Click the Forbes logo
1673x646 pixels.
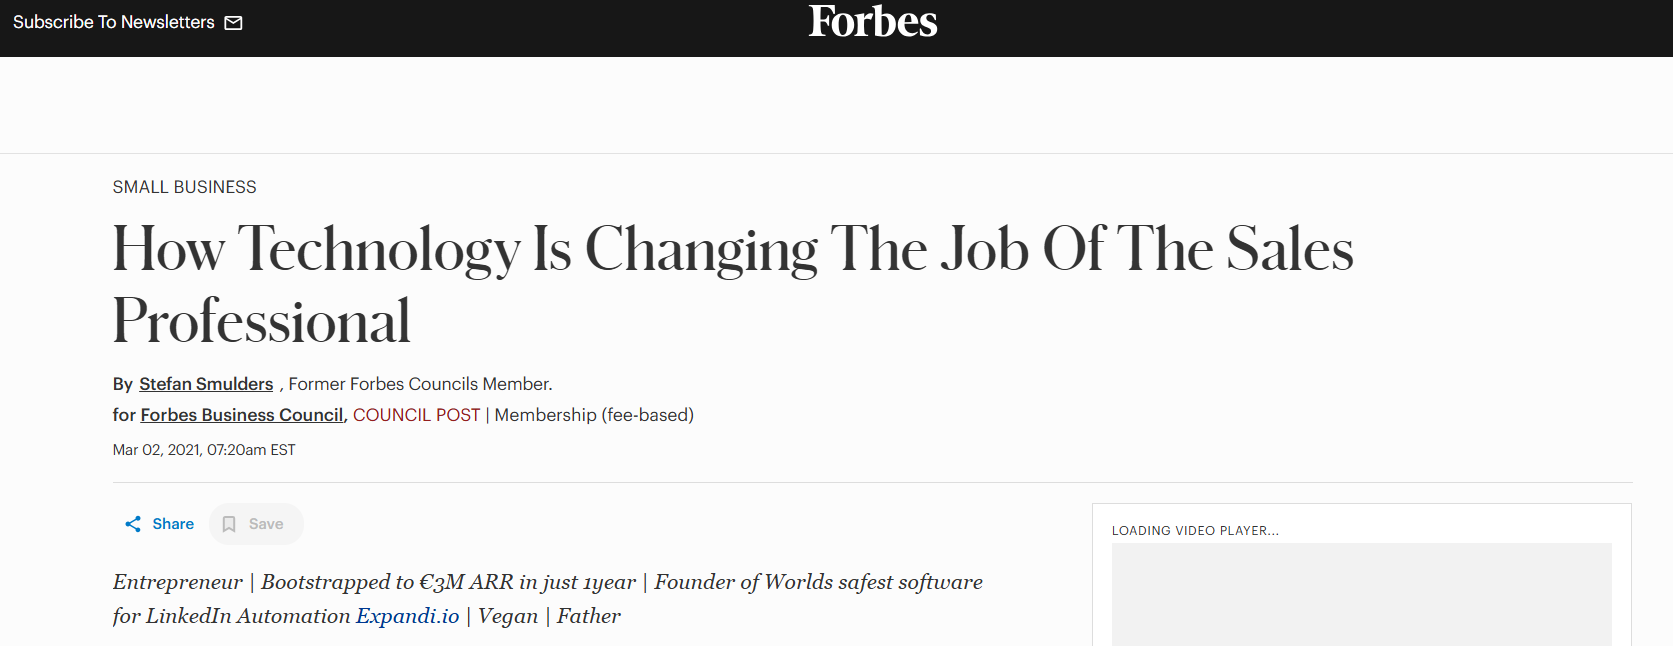tap(873, 22)
